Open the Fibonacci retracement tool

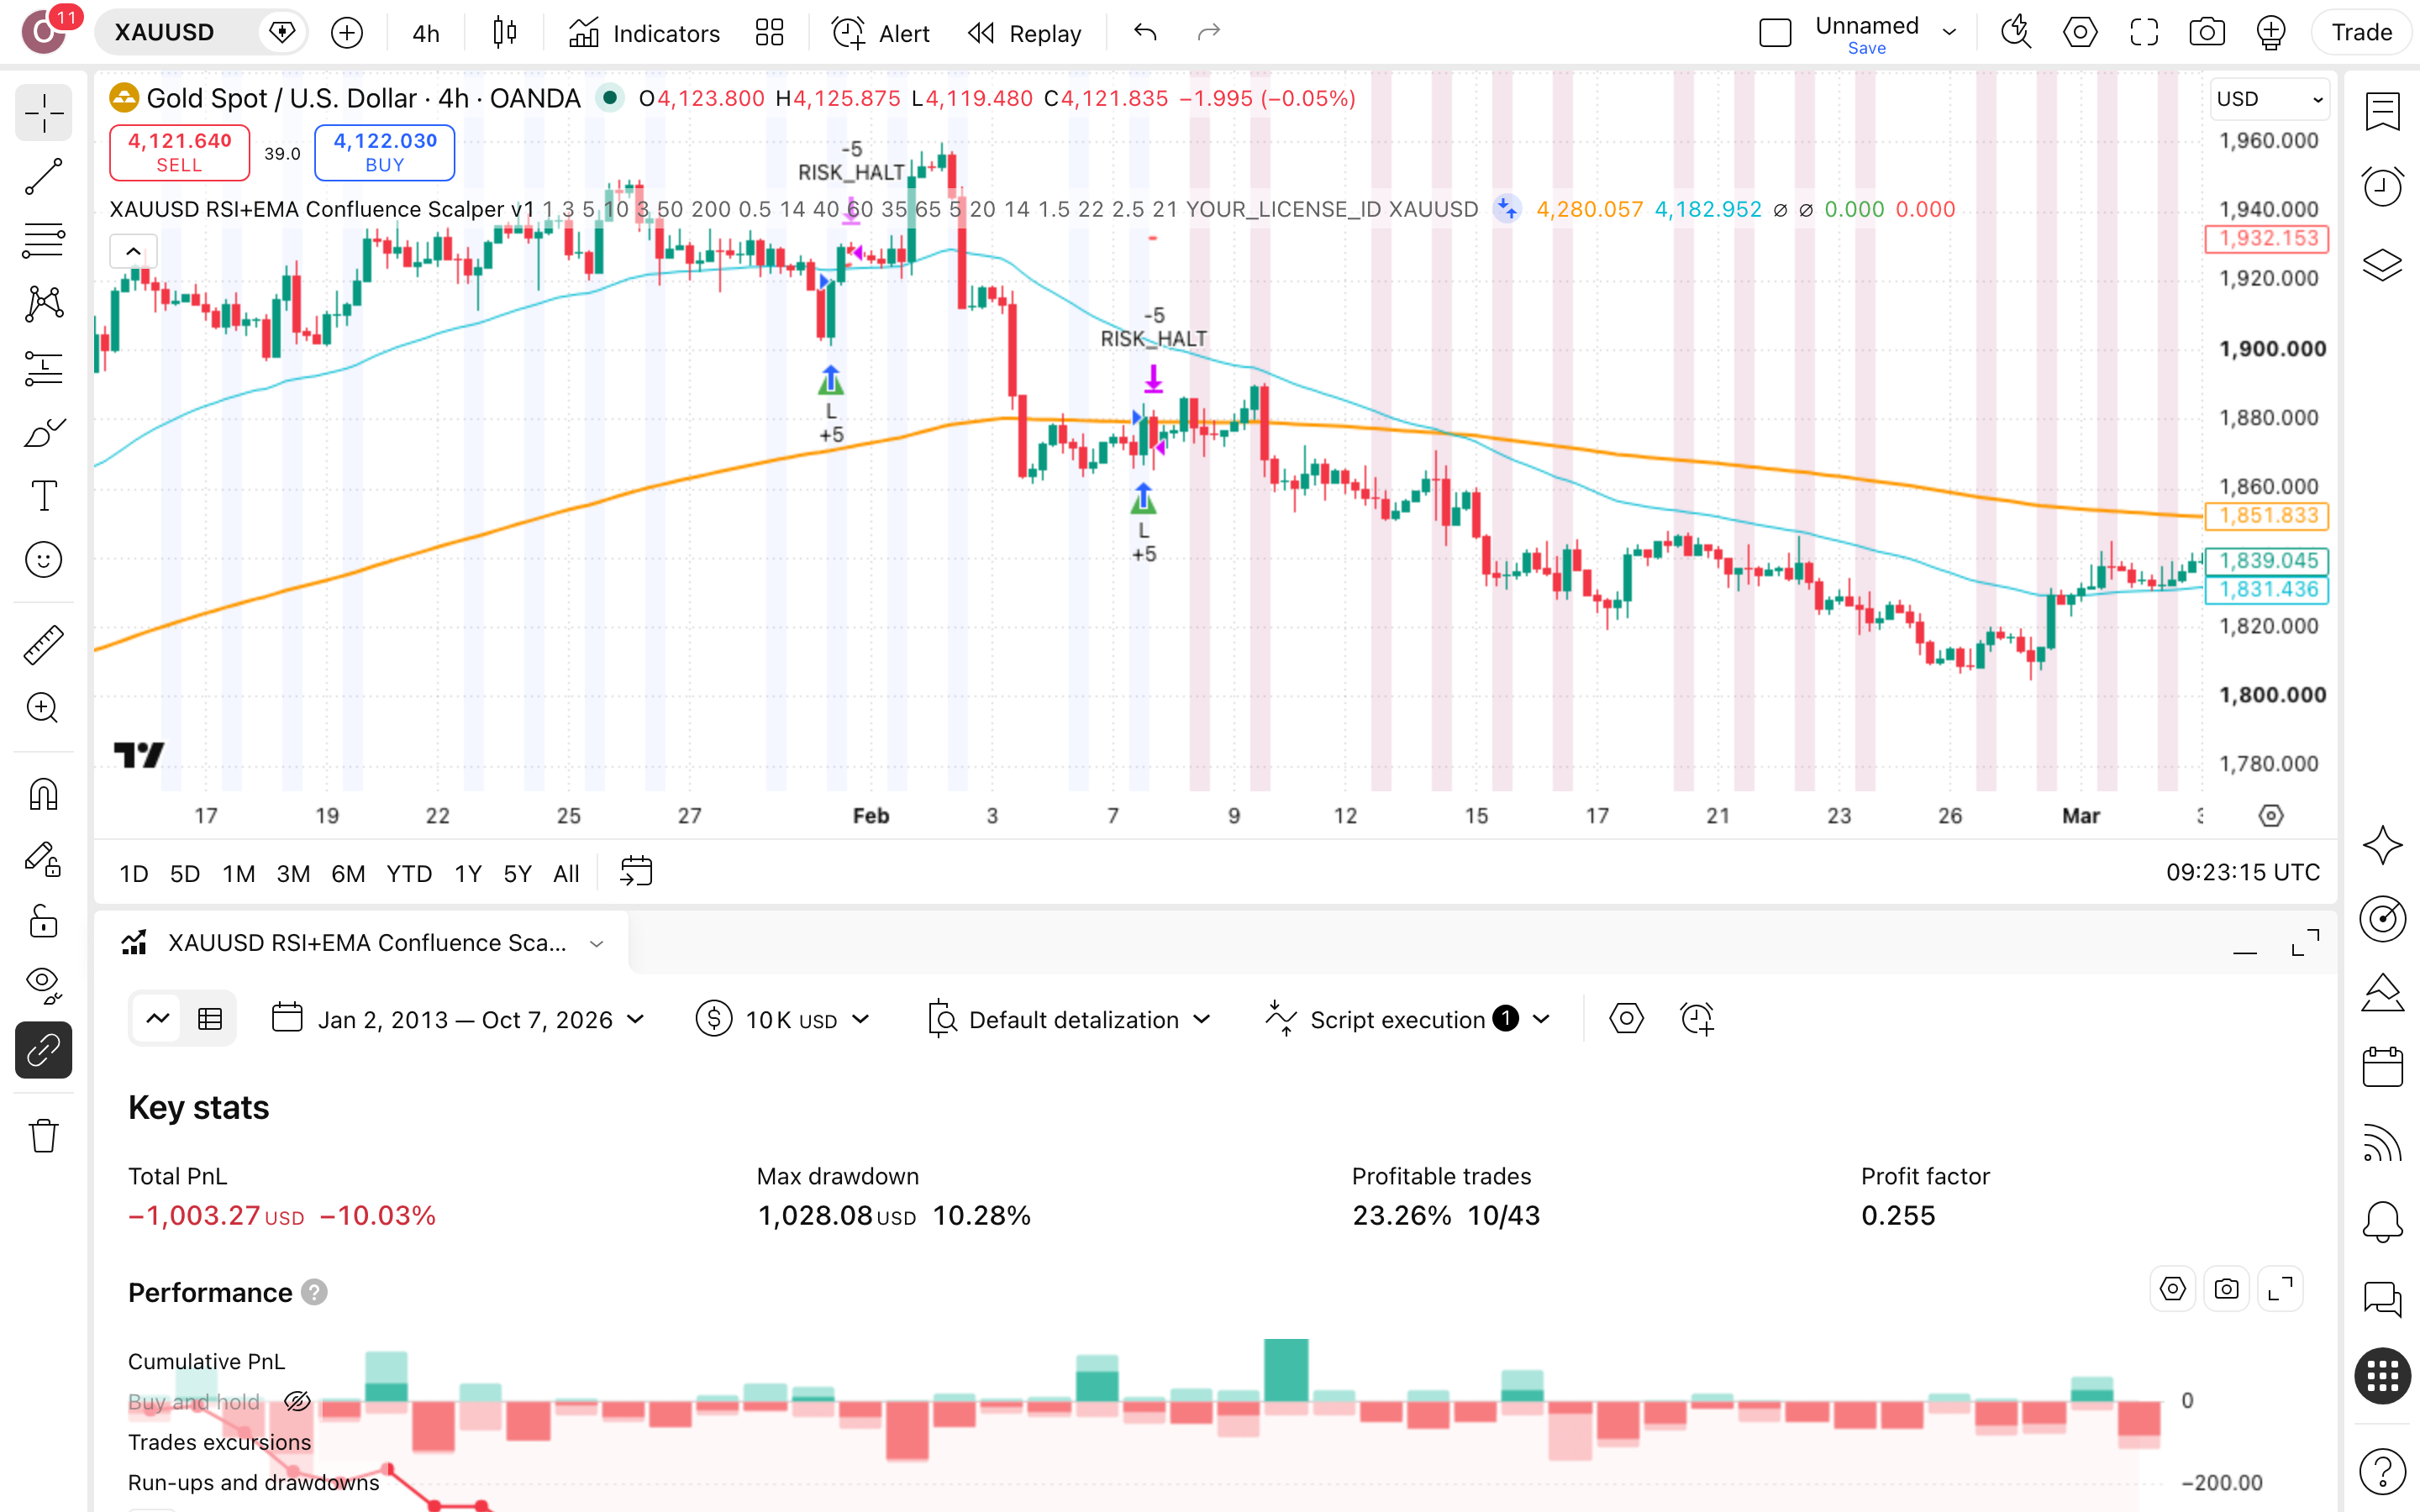[x=43, y=240]
